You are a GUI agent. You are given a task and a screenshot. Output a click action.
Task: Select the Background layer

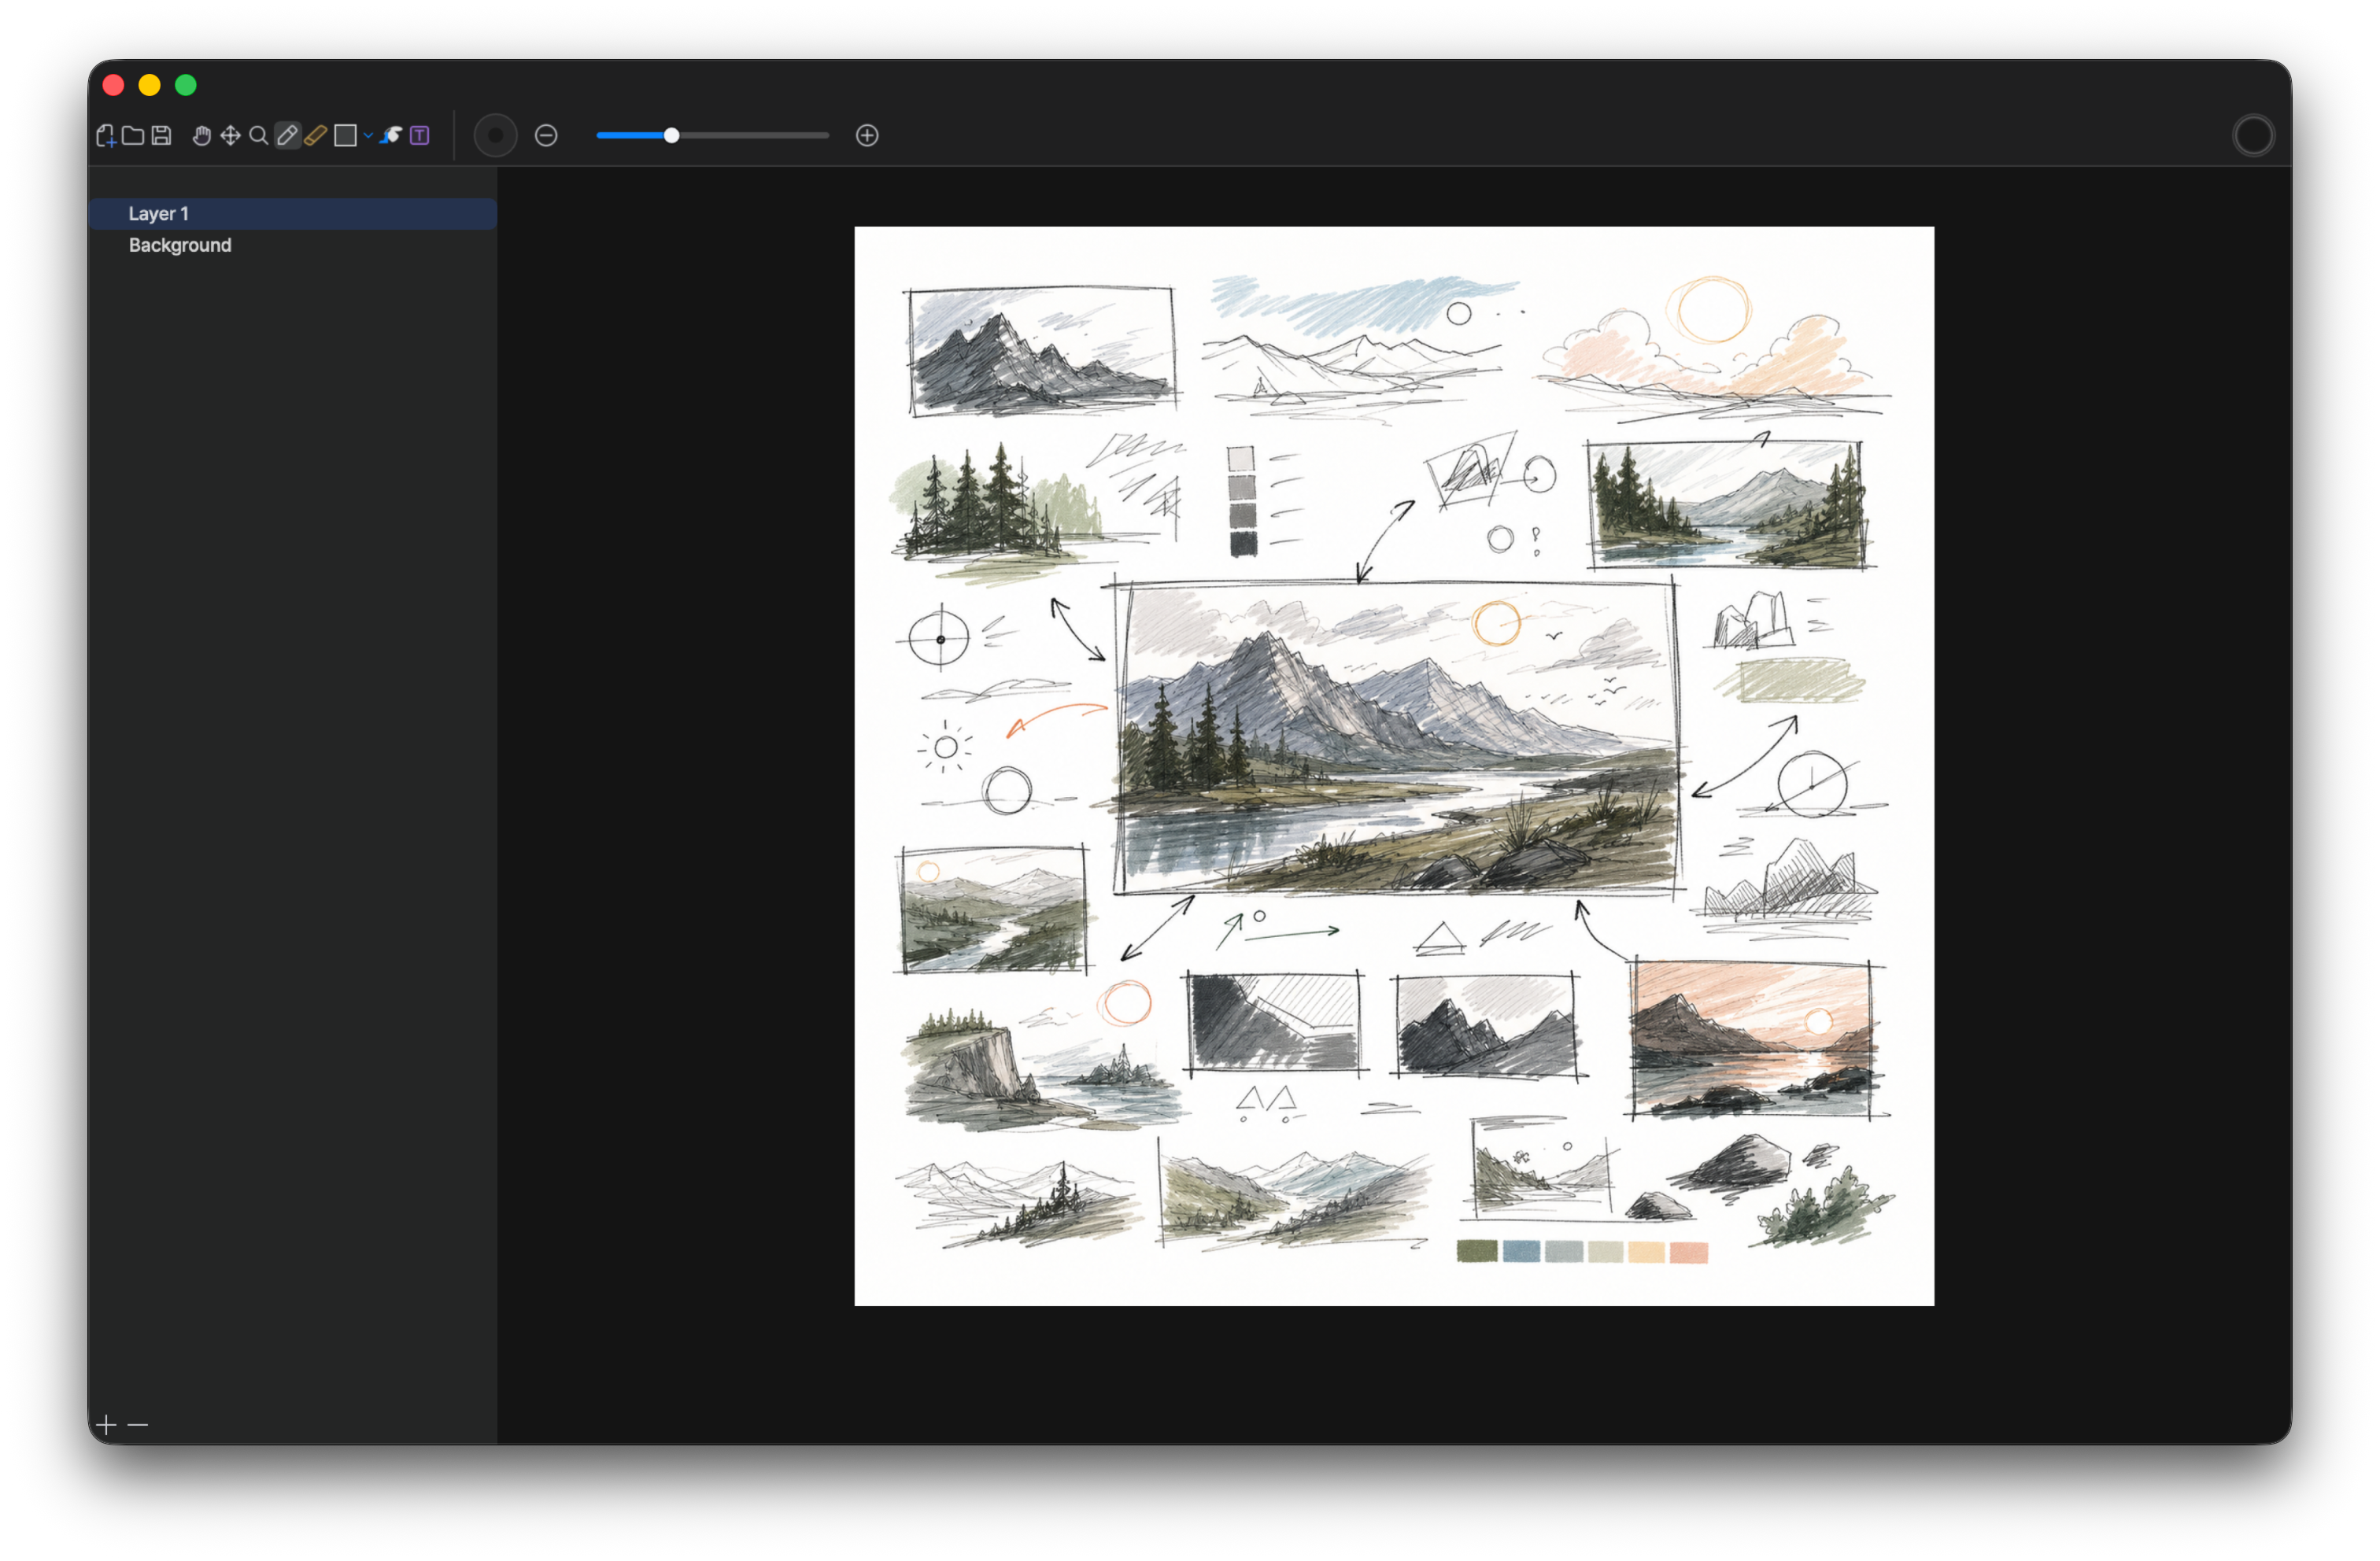(293, 246)
